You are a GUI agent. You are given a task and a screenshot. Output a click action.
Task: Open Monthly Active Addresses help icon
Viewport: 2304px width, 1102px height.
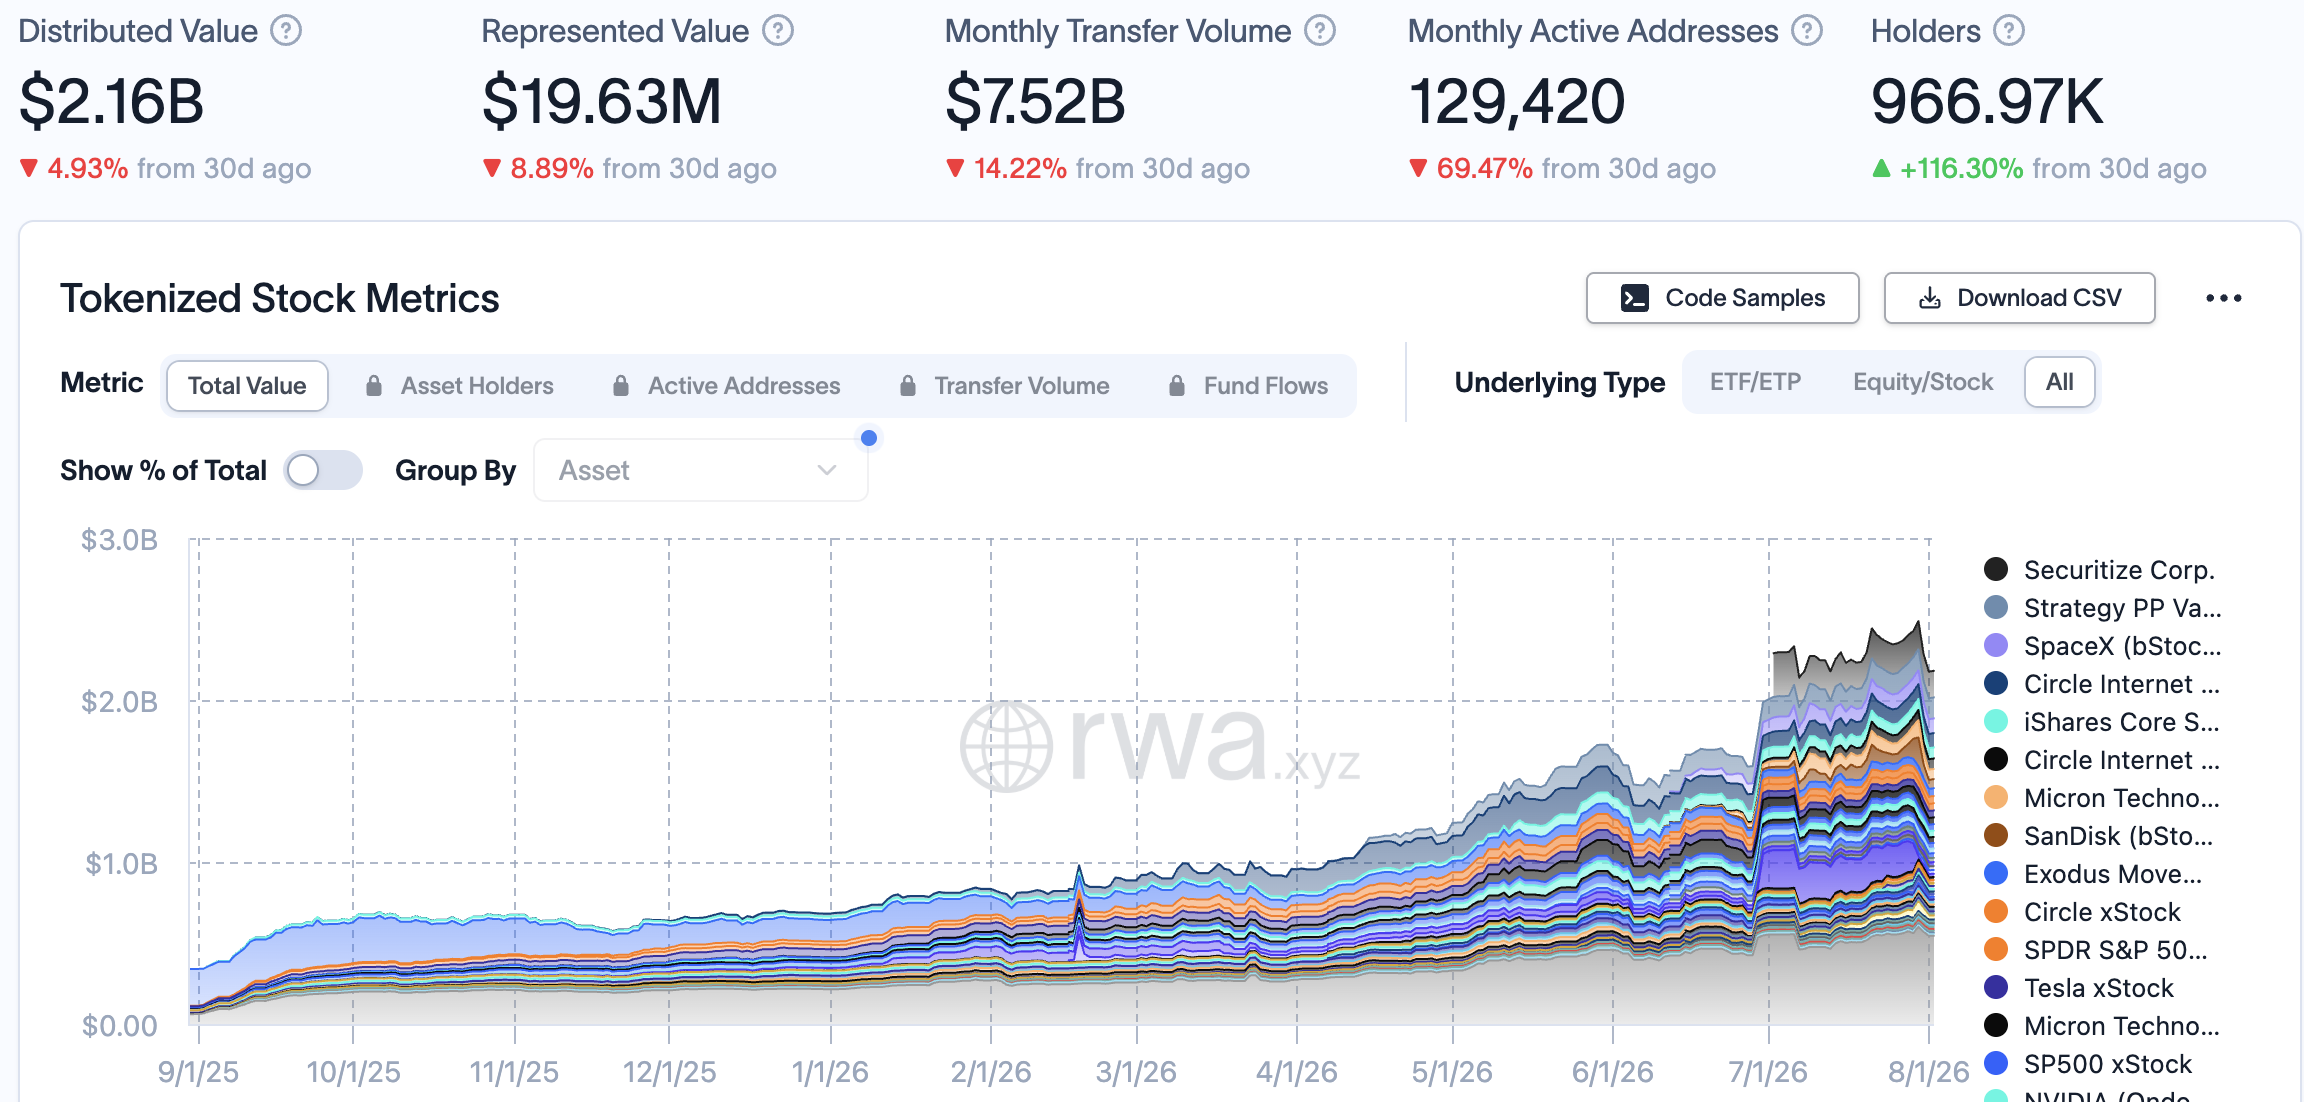[x=1807, y=31]
